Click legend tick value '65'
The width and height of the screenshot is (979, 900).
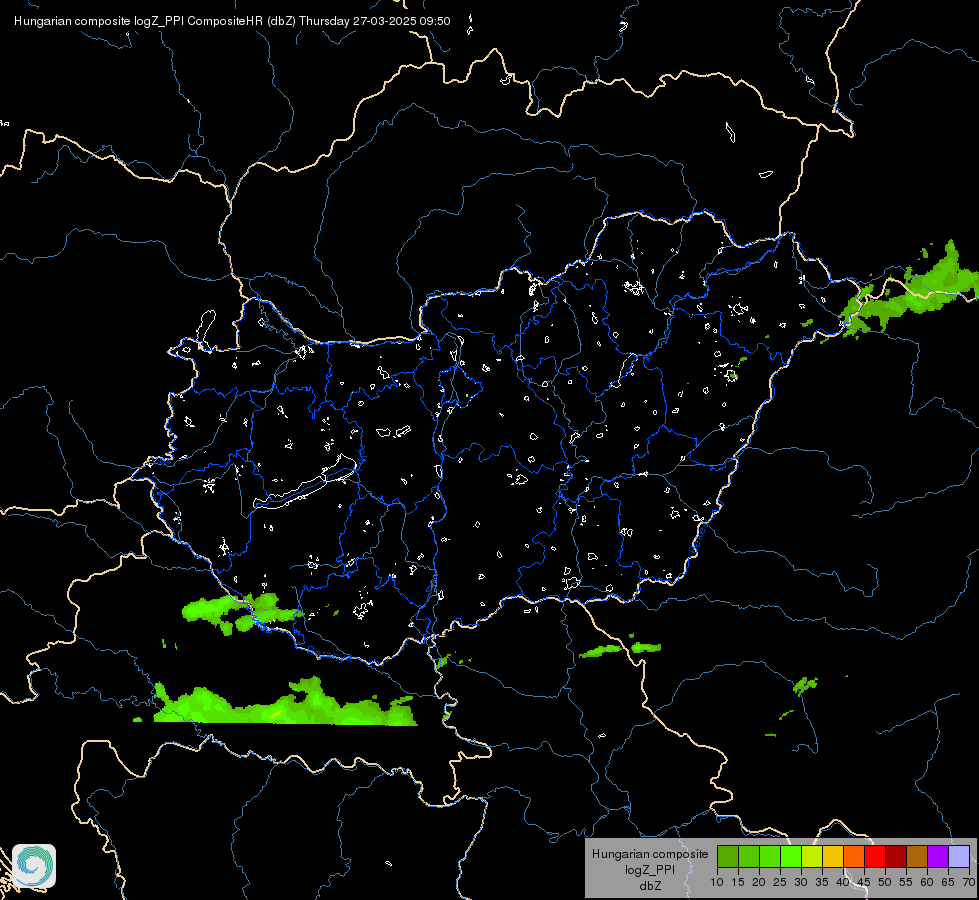point(948,883)
